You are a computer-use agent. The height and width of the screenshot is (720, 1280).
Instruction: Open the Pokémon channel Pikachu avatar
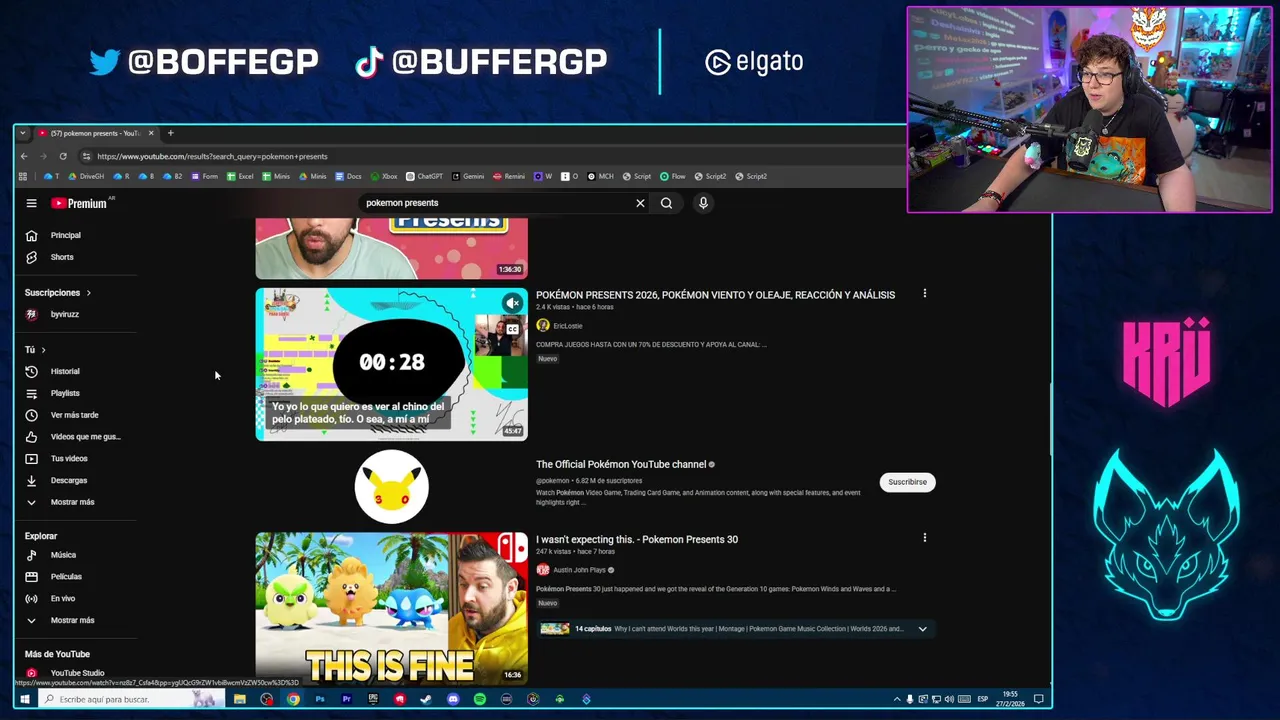(391, 487)
